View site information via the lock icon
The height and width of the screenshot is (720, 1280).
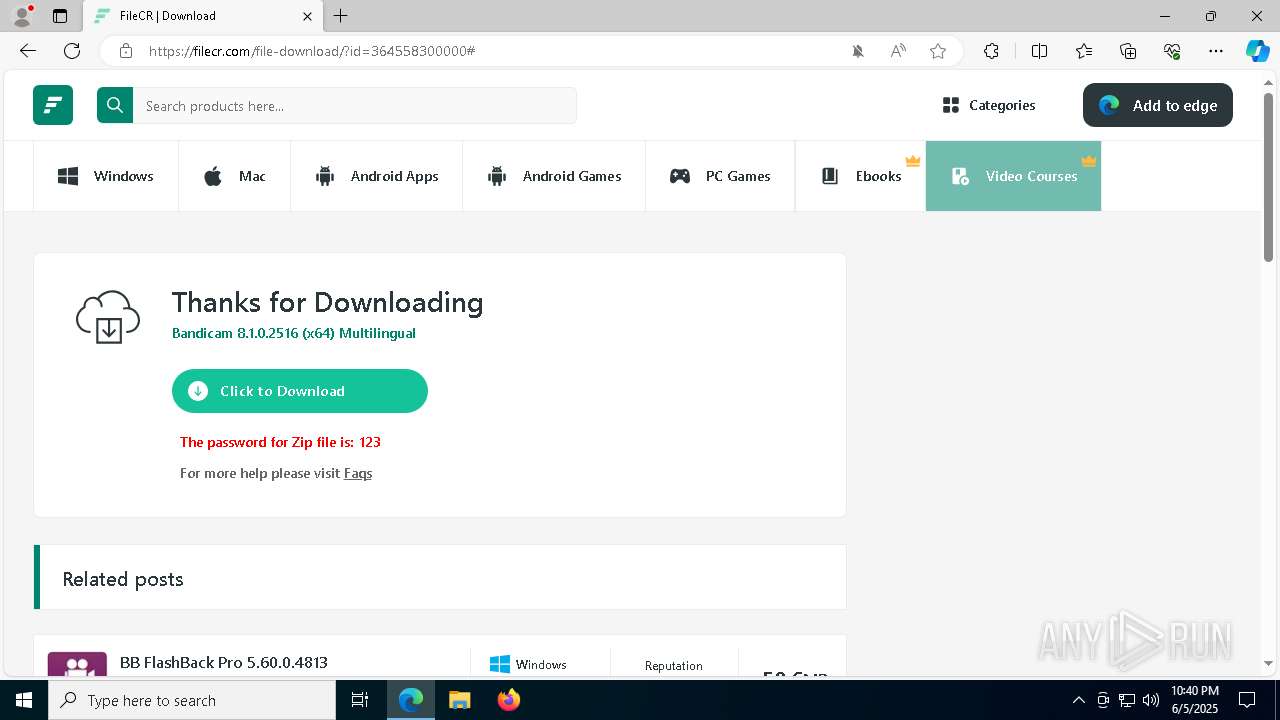click(126, 51)
